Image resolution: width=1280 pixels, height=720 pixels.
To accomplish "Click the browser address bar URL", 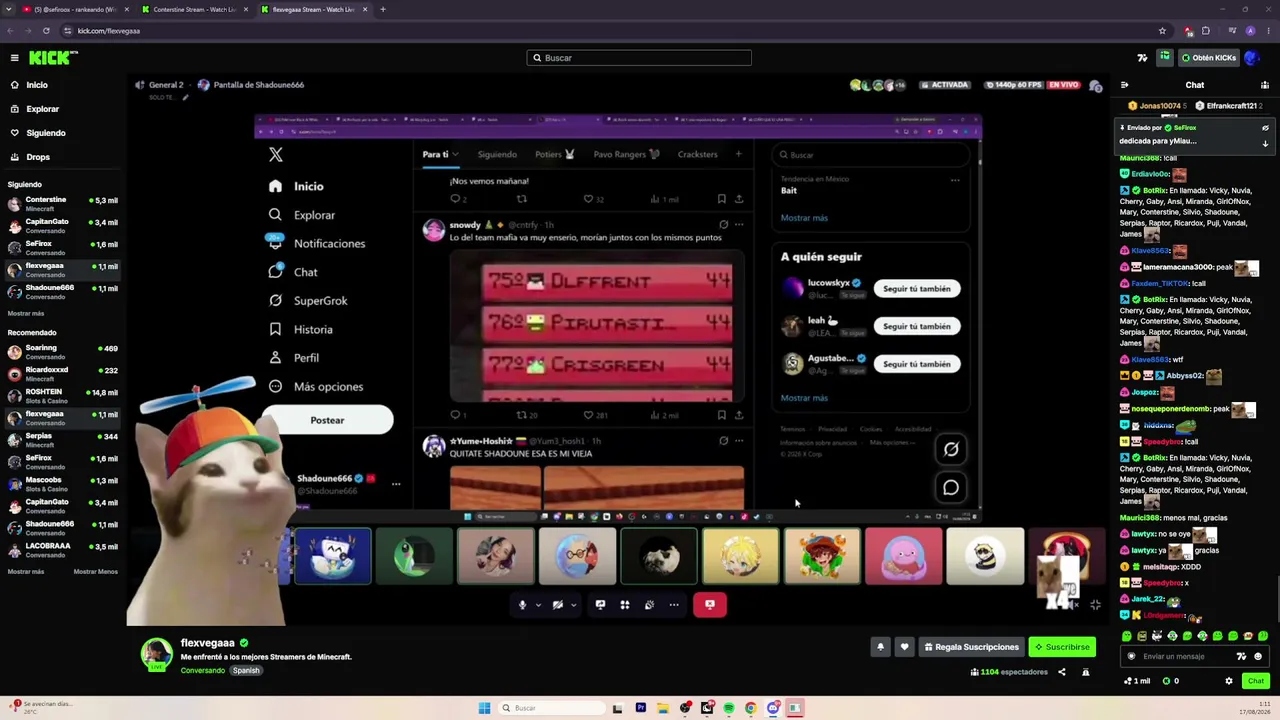I will [109, 31].
